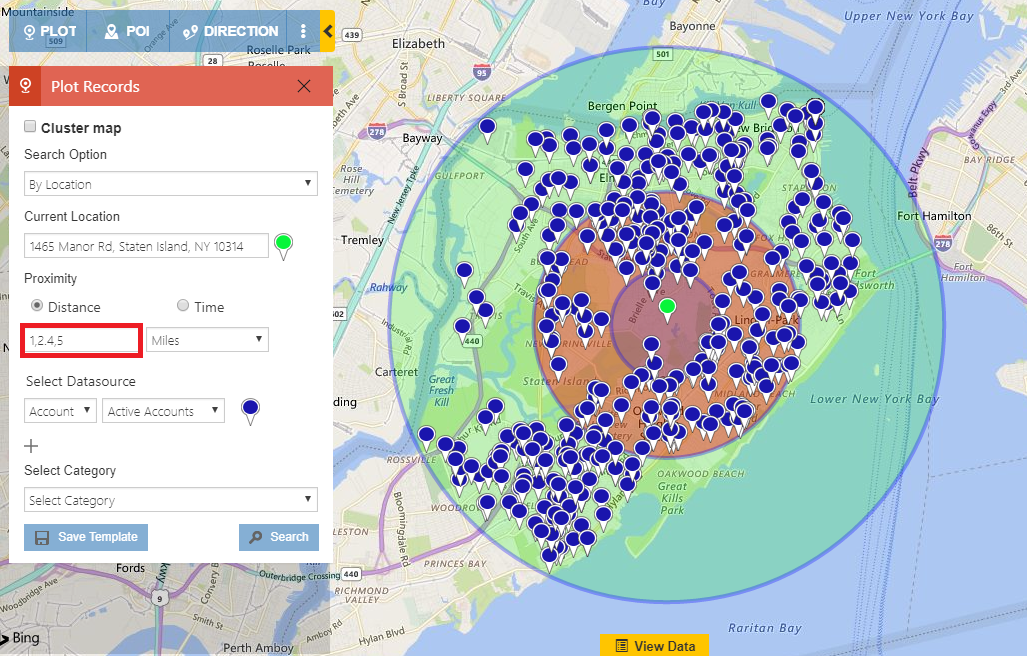1027x656 pixels.
Task: Click the Bing logo
Action: coord(21,638)
